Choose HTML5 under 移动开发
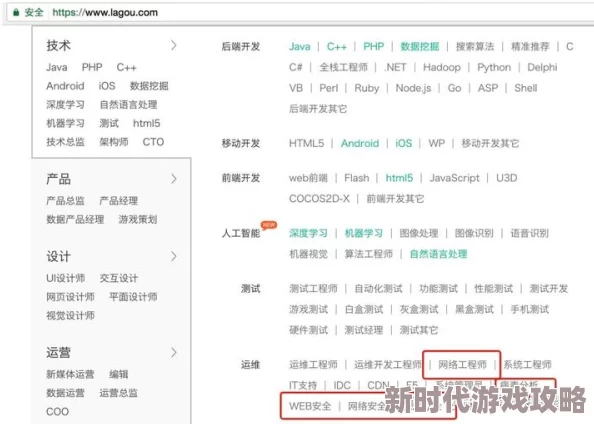Image resolution: width=594 pixels, height=424 pixels. 306,144
